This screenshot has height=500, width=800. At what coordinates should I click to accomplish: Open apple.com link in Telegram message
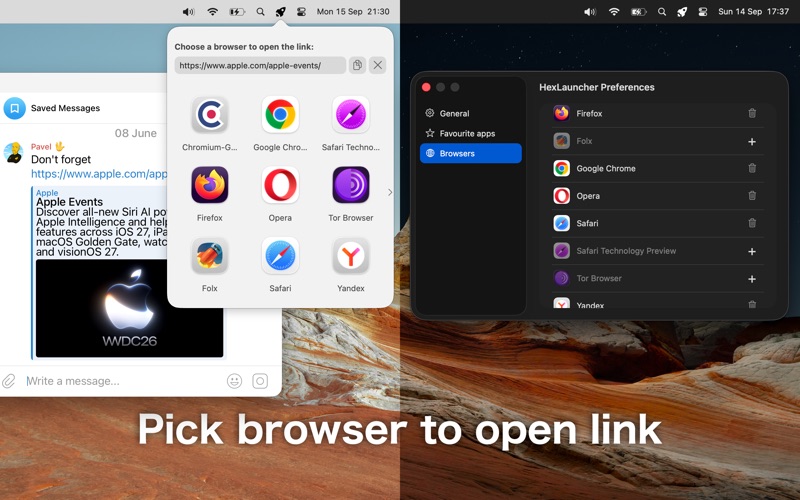(x=99, y=174)
